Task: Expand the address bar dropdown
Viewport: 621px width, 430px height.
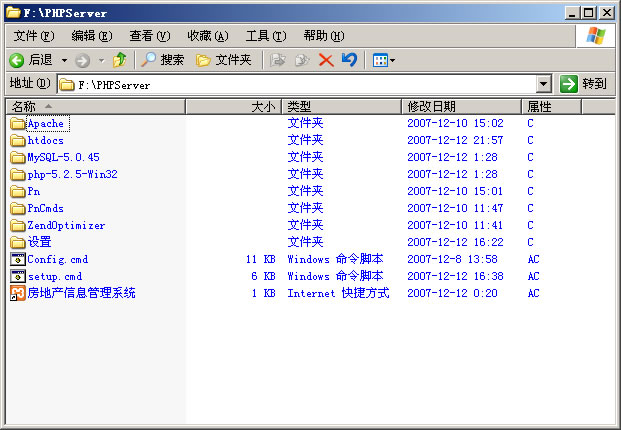Action: 544,85
